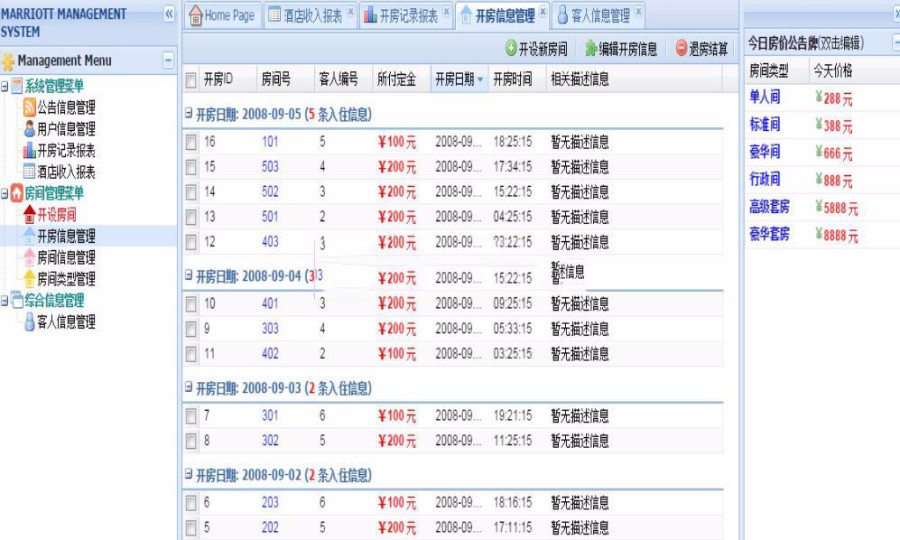900x540 pixels.
Task: Select the 单人间 price row
Action: coord(822,98)
